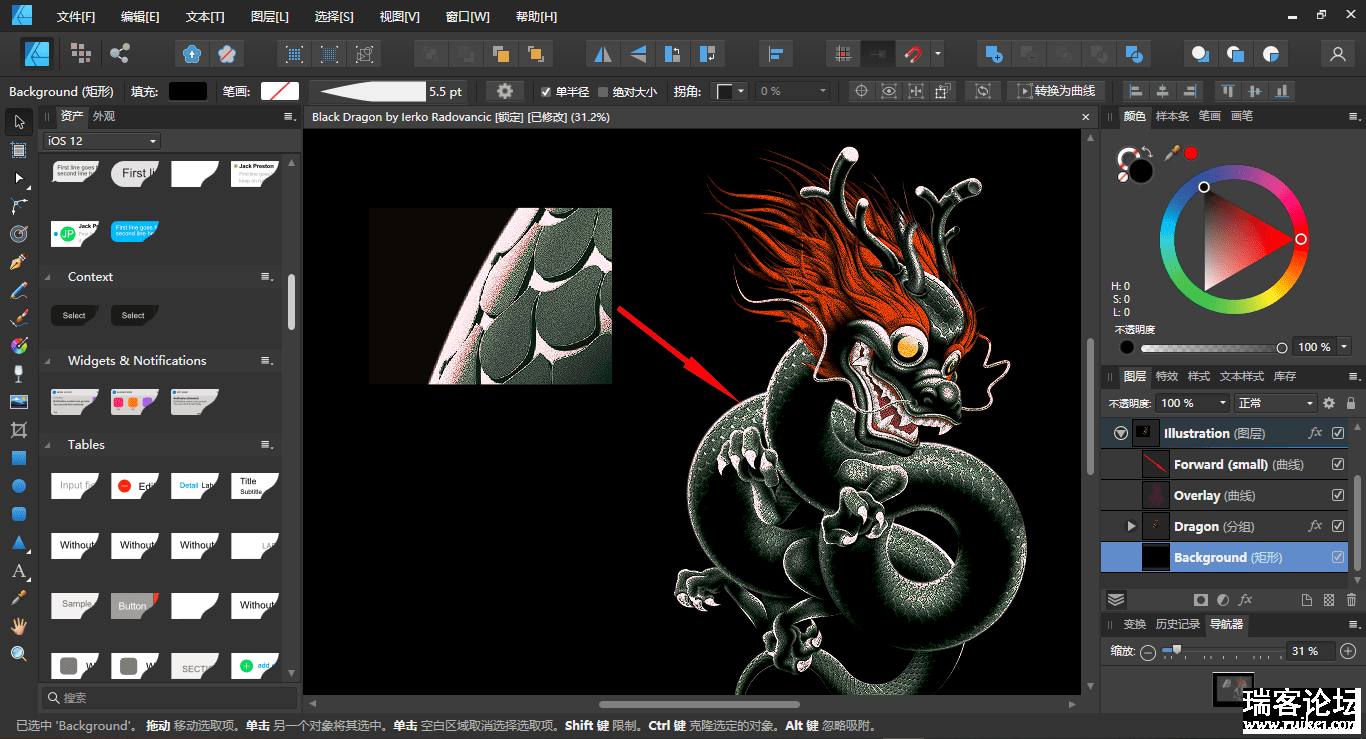1366x739 pixels.
Task: Click the black fill color swatch
Action: 188,91
